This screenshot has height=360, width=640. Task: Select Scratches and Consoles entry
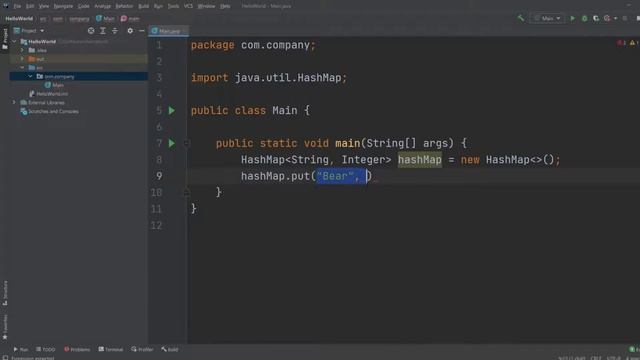click(x=49, y=111)
